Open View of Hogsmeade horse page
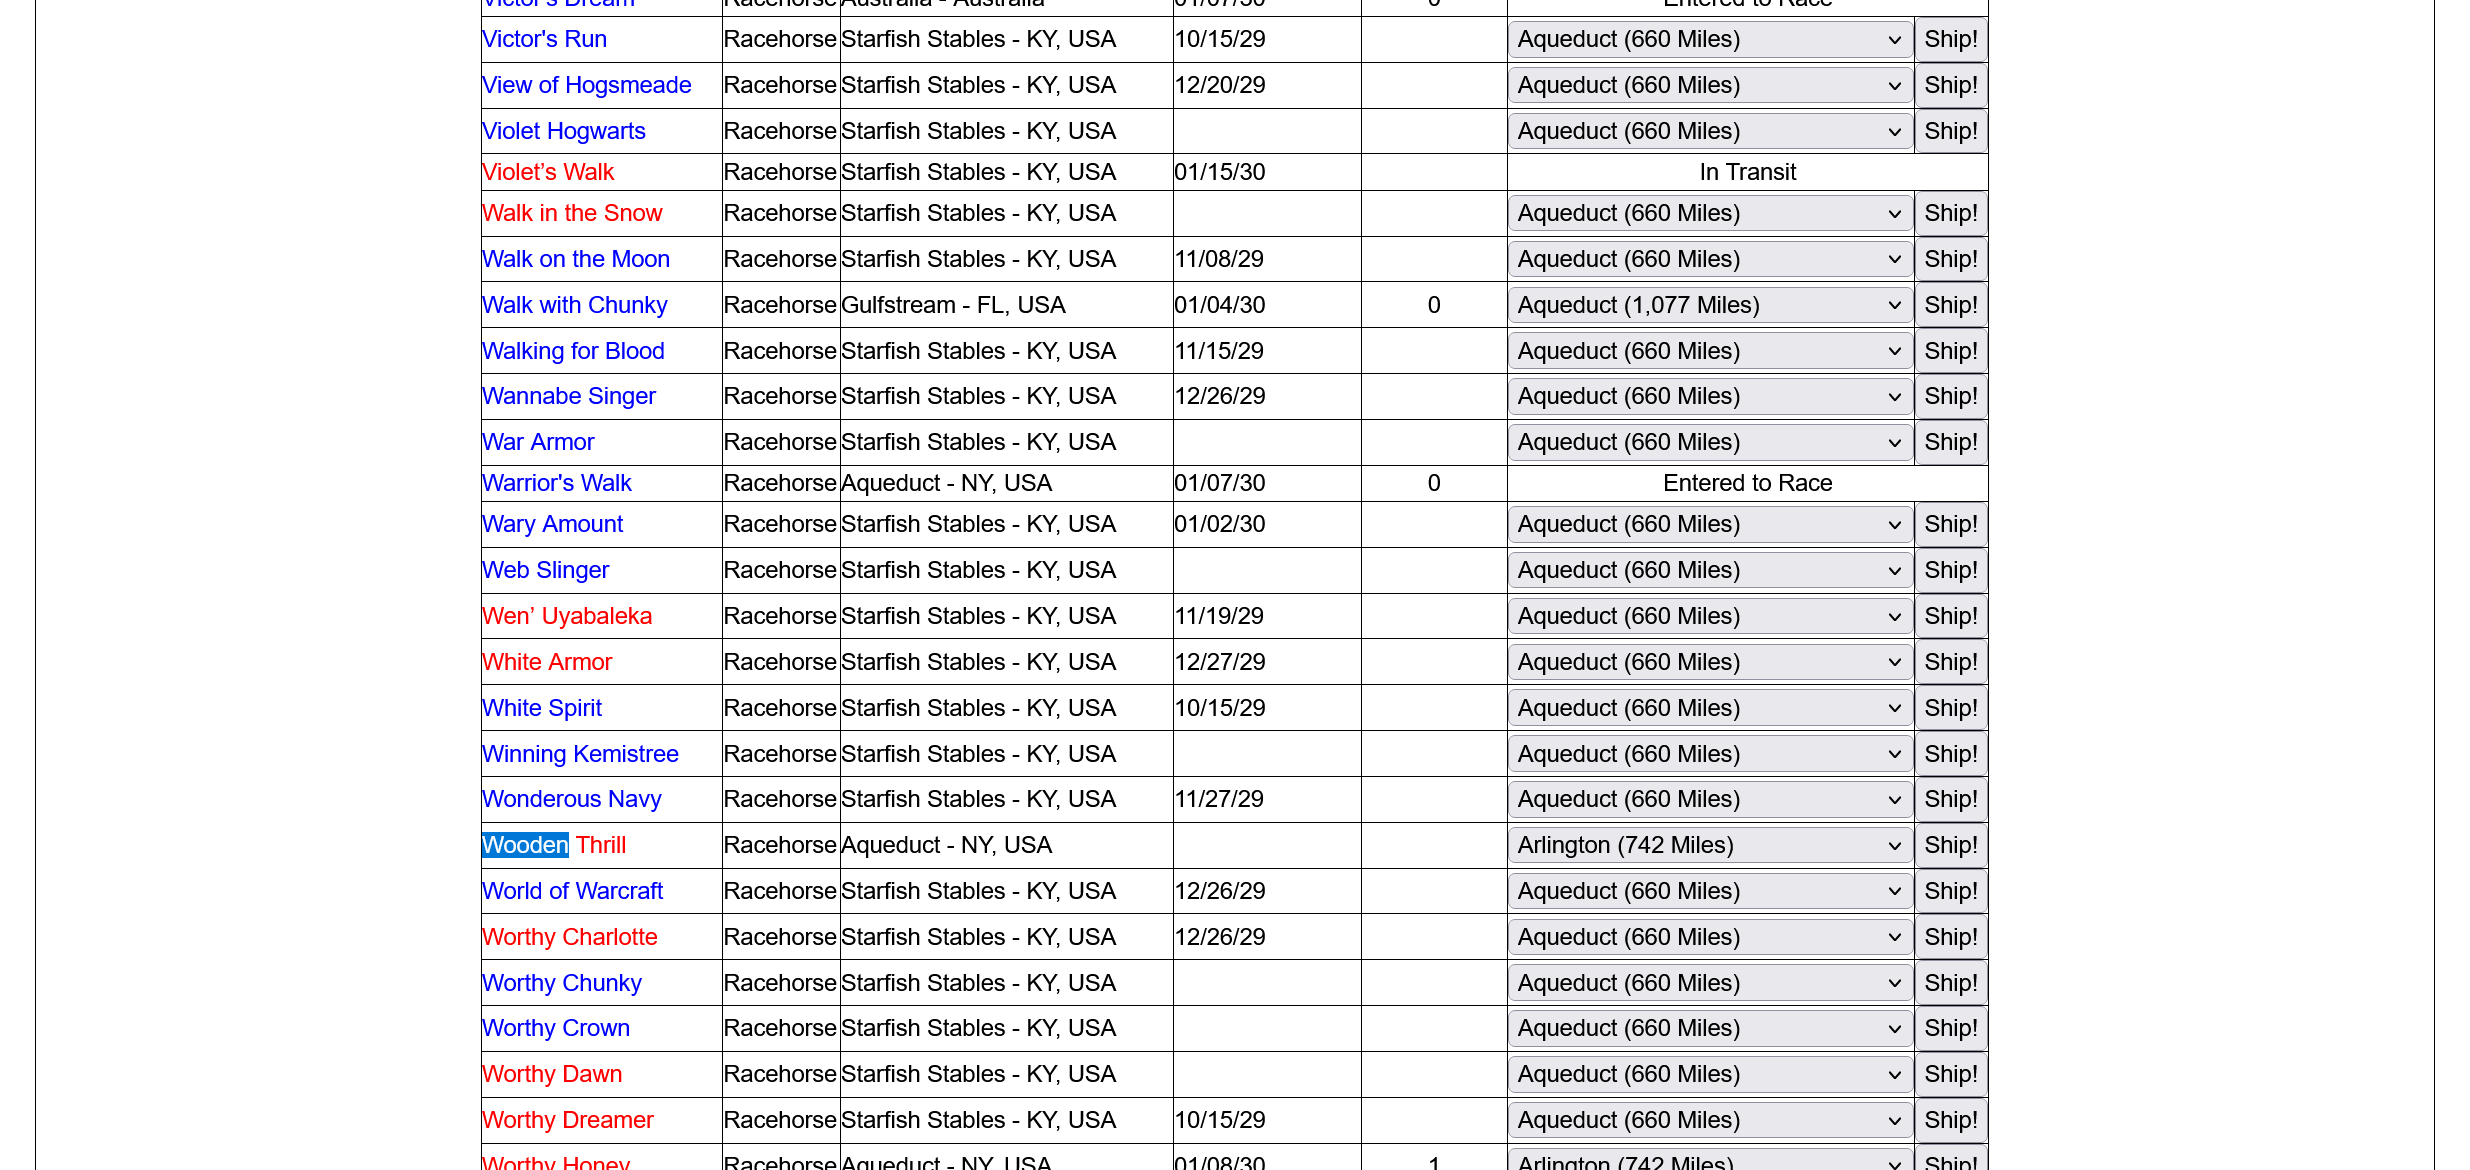Viewport: 2470px width, 1170px height. (586, 85)
